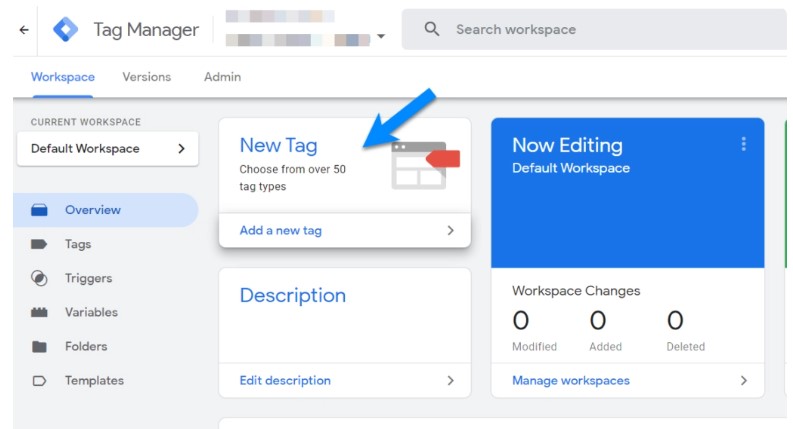Open the container selector dropdown arrow
The width and height of the screenshot is (793, 429).
(381, 36)
